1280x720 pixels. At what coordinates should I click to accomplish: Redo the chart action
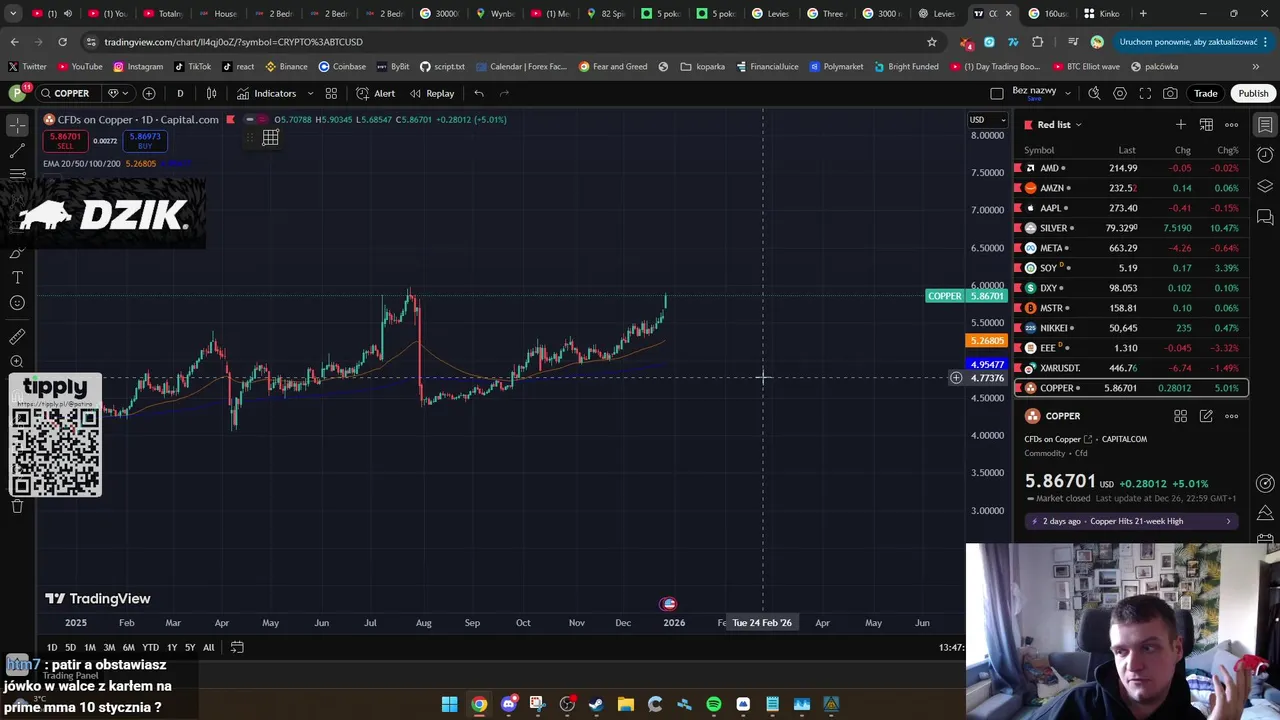(504, 93)
